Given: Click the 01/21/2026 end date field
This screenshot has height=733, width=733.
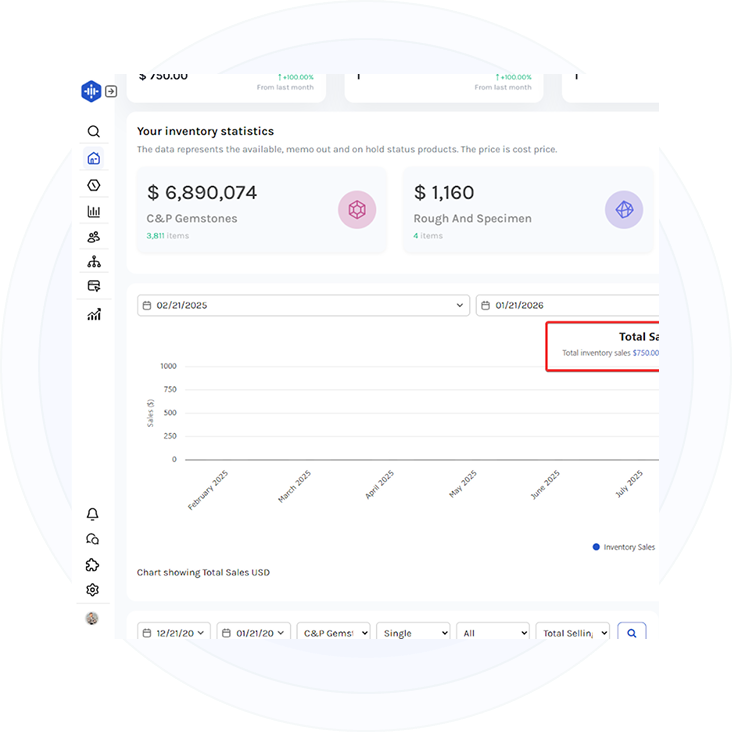Looking at the screenshot, I should 567,305.
